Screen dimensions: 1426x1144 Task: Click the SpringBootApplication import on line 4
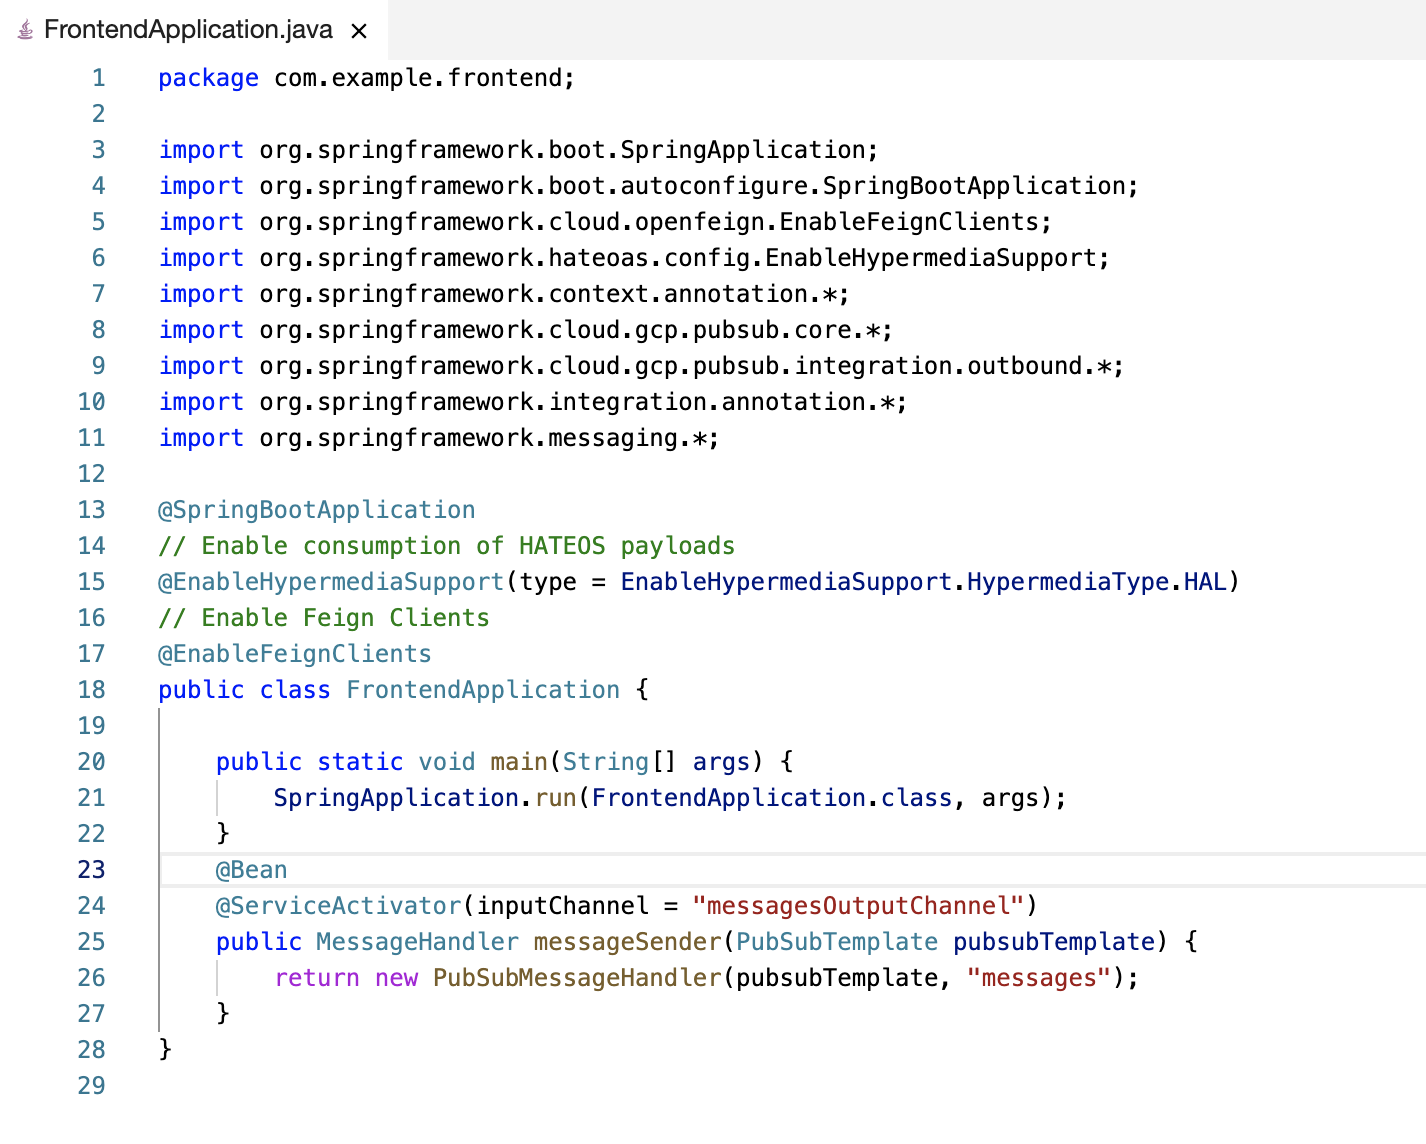648,186
